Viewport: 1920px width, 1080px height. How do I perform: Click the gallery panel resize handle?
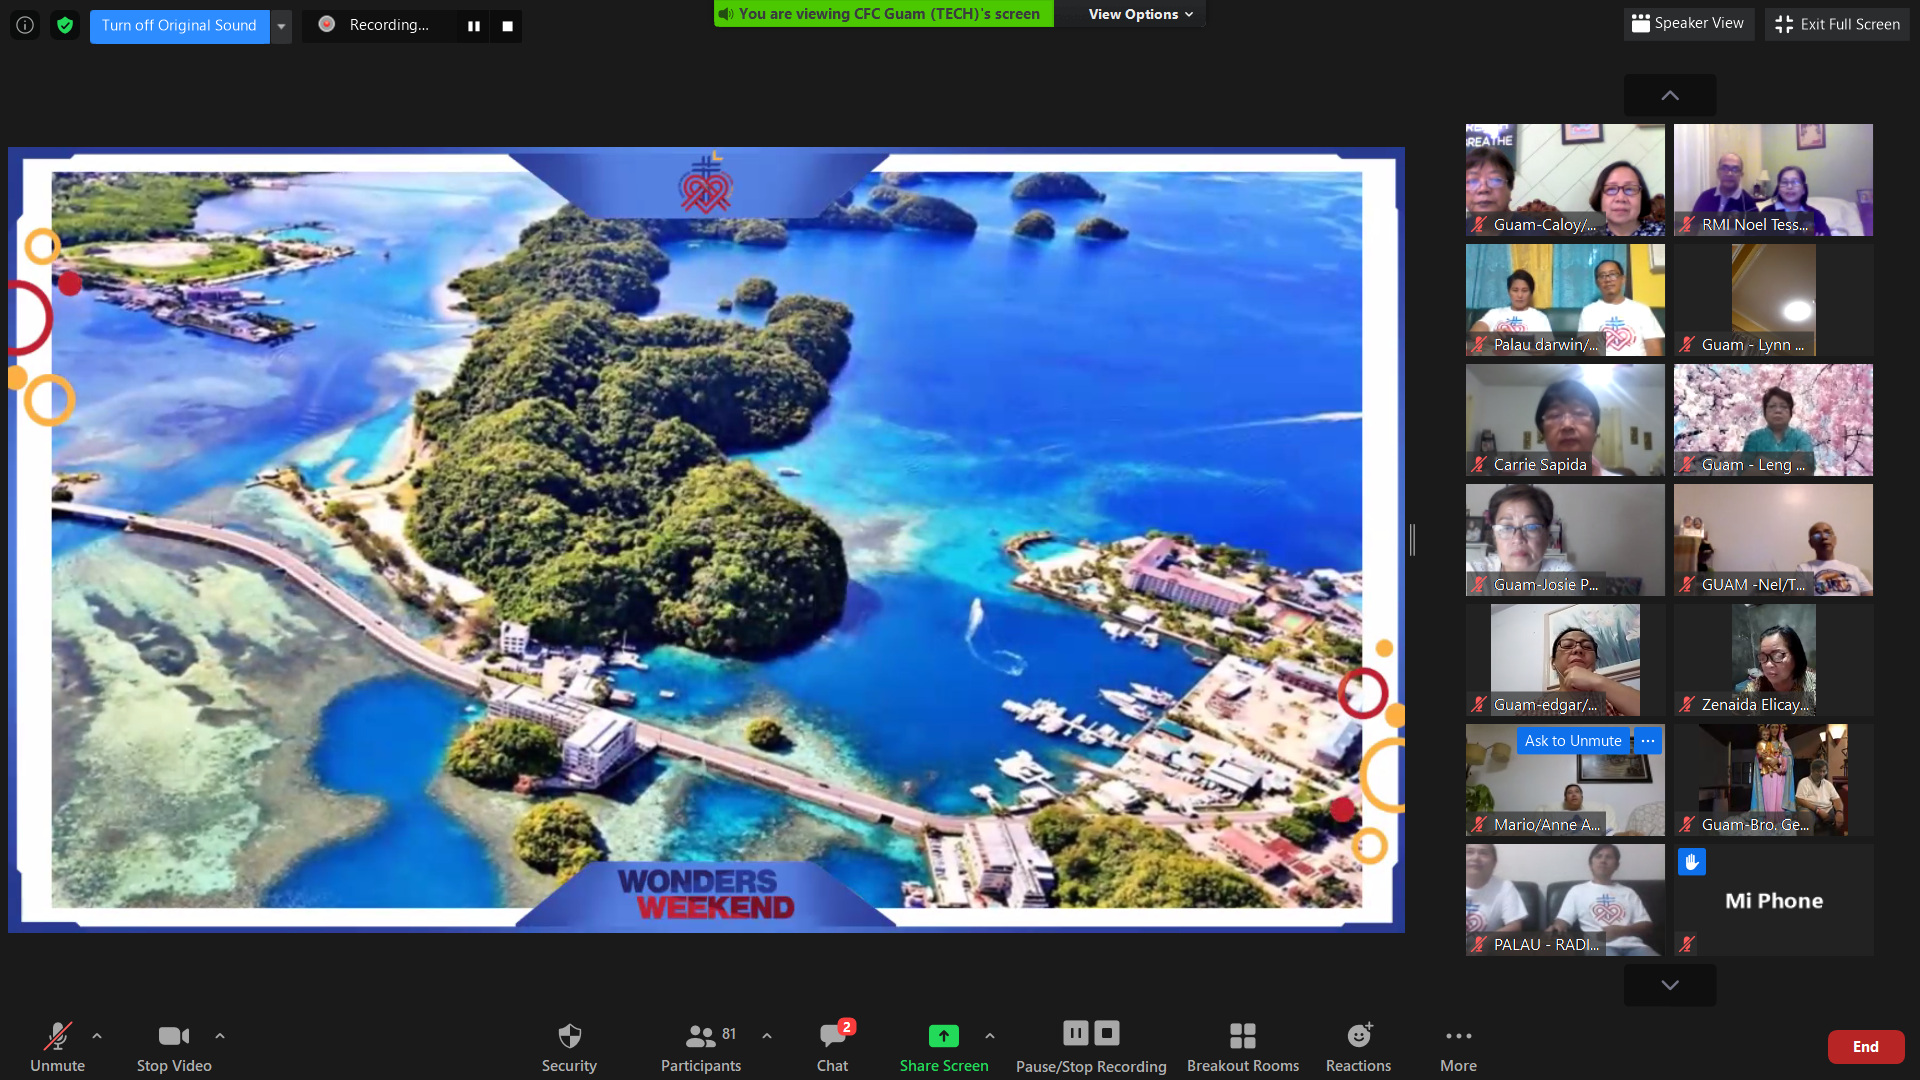point(1412,540)
